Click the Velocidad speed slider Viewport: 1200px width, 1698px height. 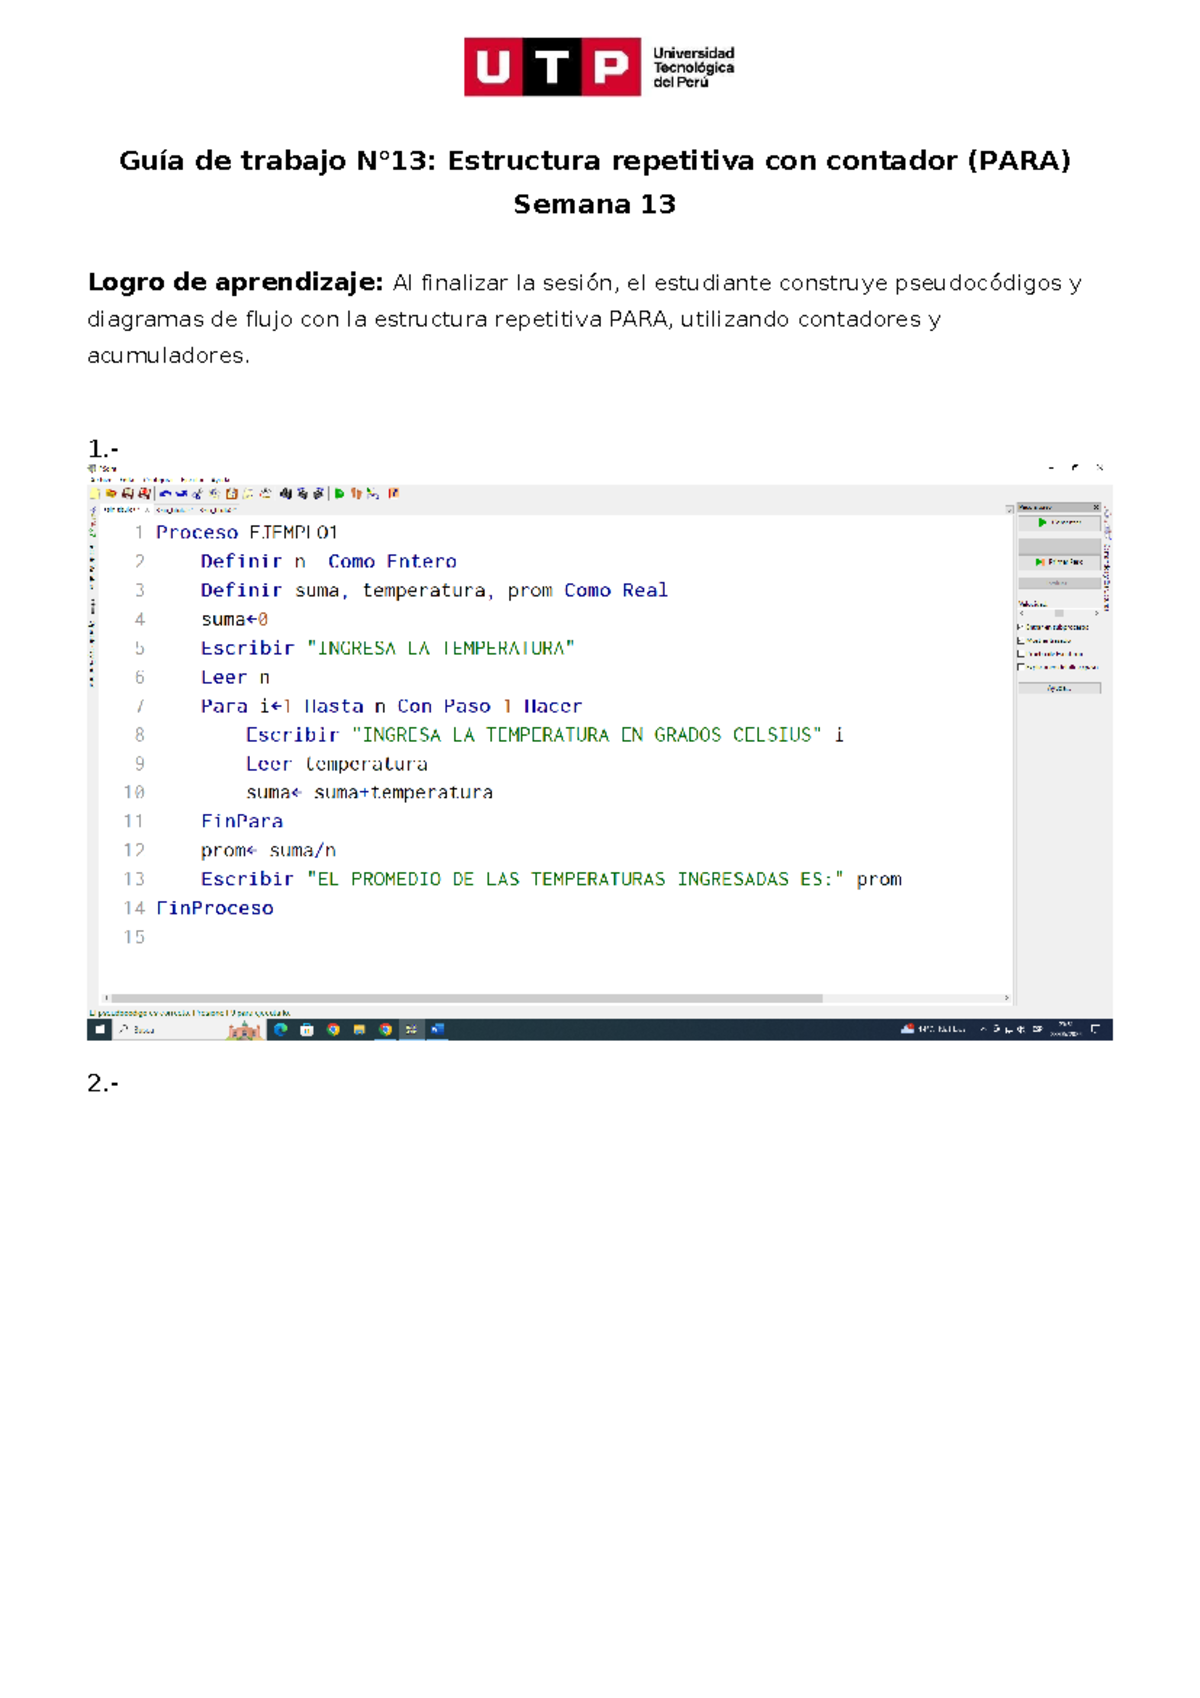[x=1059, y=613]
